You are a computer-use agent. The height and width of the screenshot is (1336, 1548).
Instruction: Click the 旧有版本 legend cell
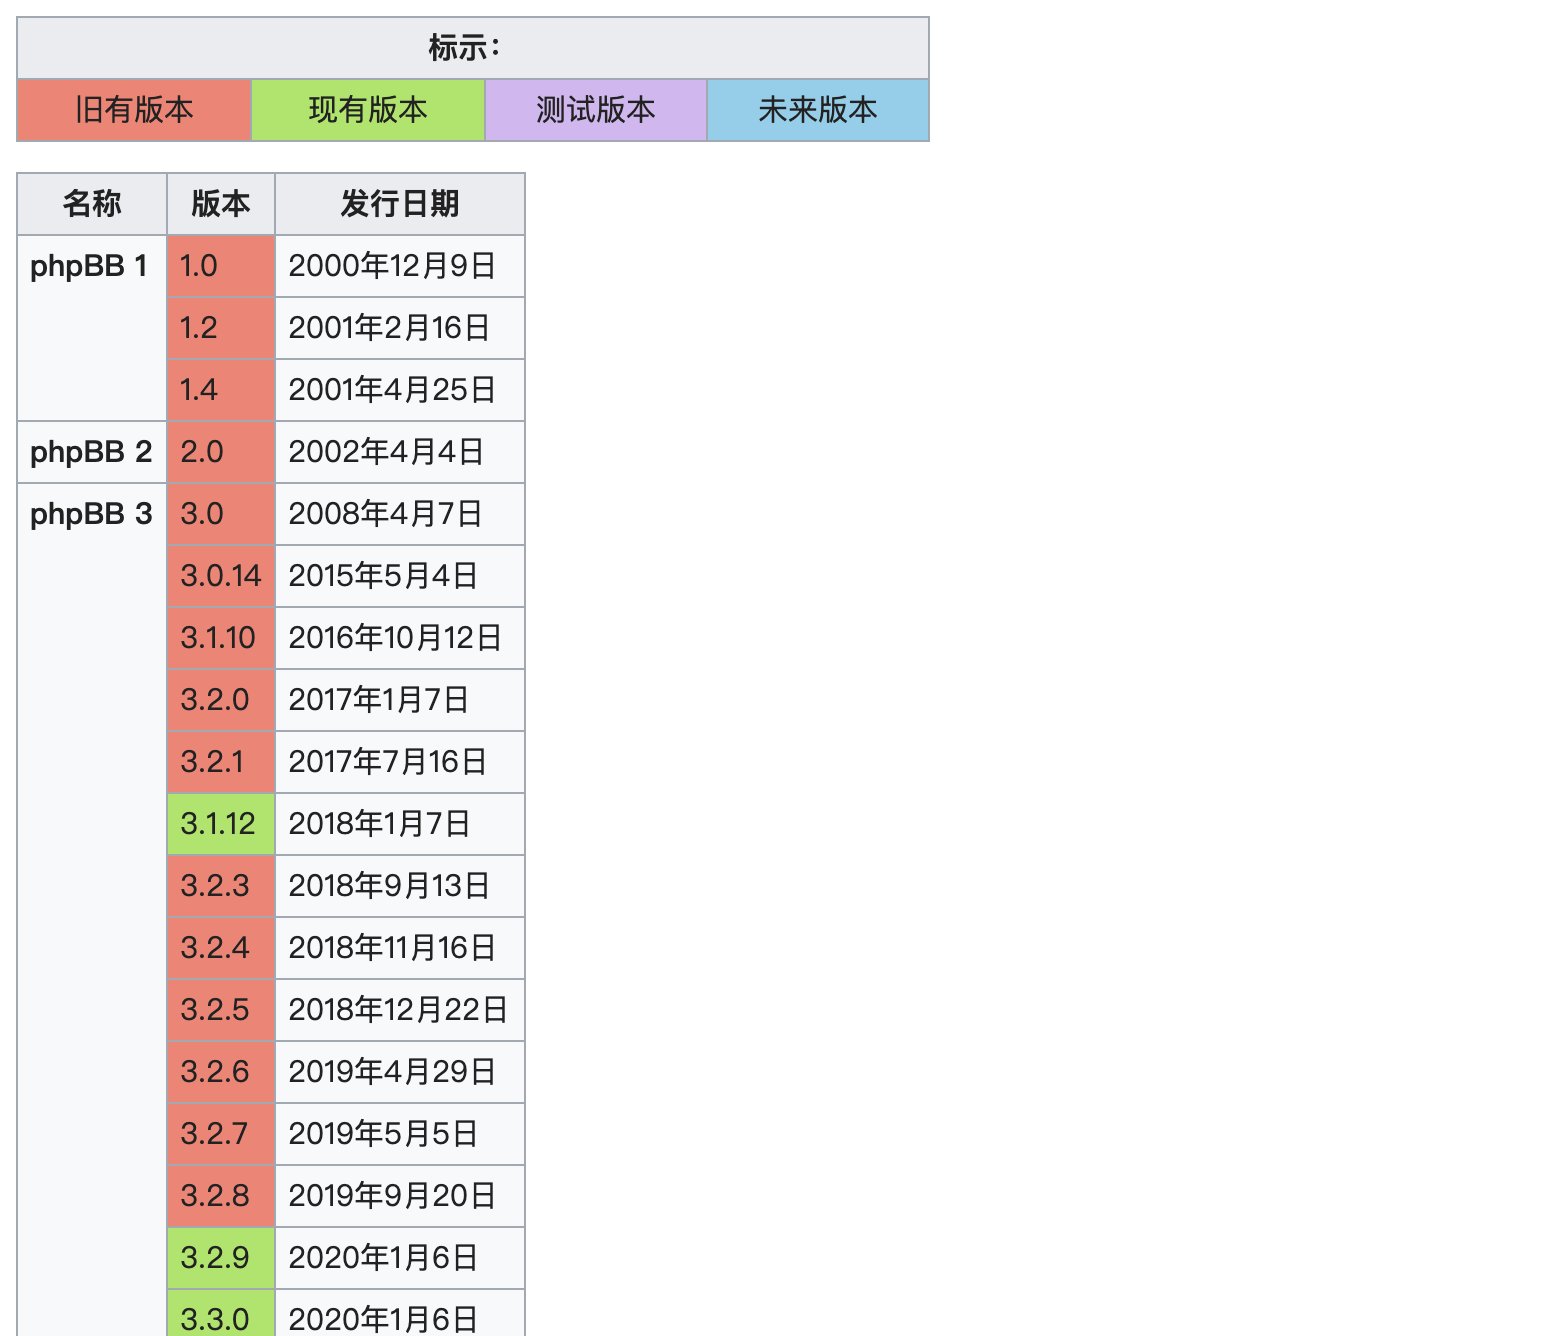point(134,110)
